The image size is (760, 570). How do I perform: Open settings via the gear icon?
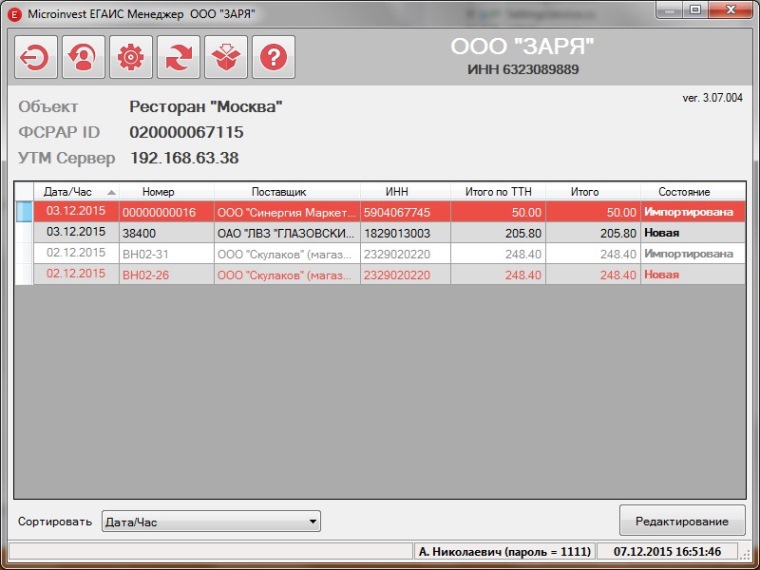(130, 58)
